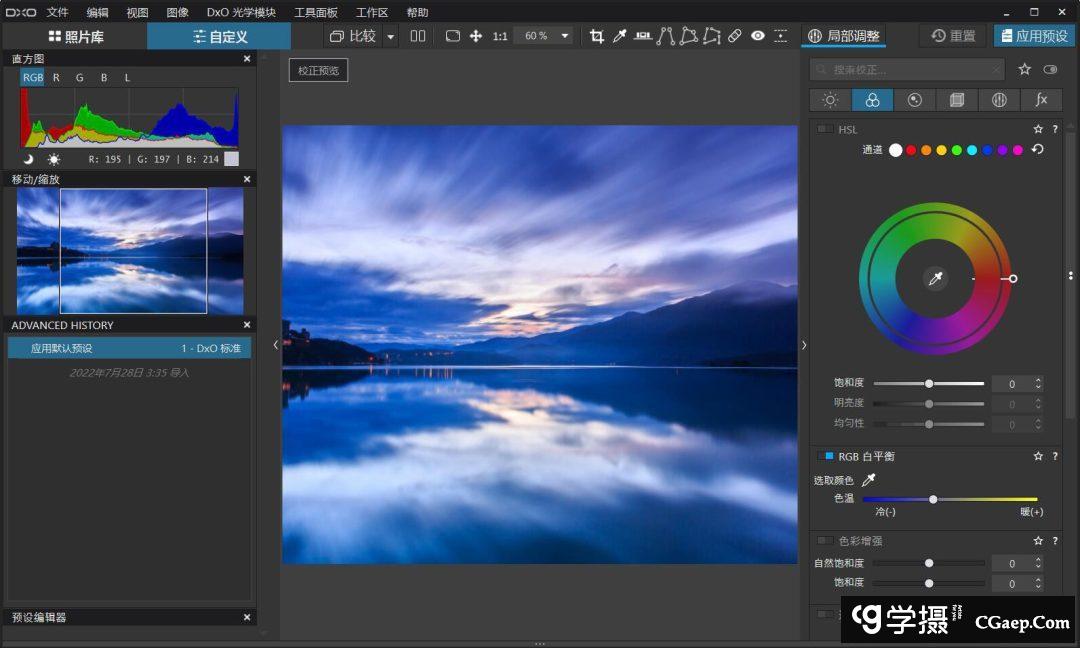The width and height of the screenshot is (1080, 648).
Task: Select the crop tool in the toolbar
Action: [597, 36]
